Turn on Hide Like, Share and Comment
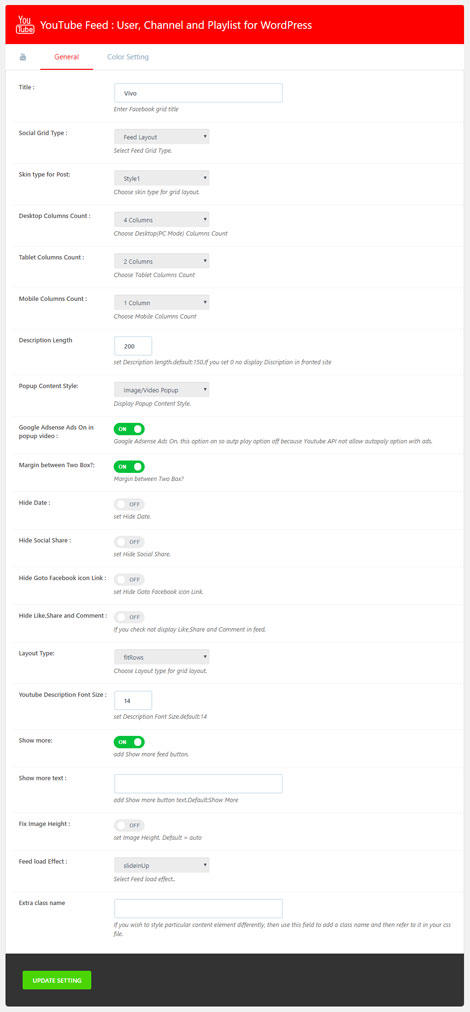The image size is (470, 1012). [x=129, y=617]
